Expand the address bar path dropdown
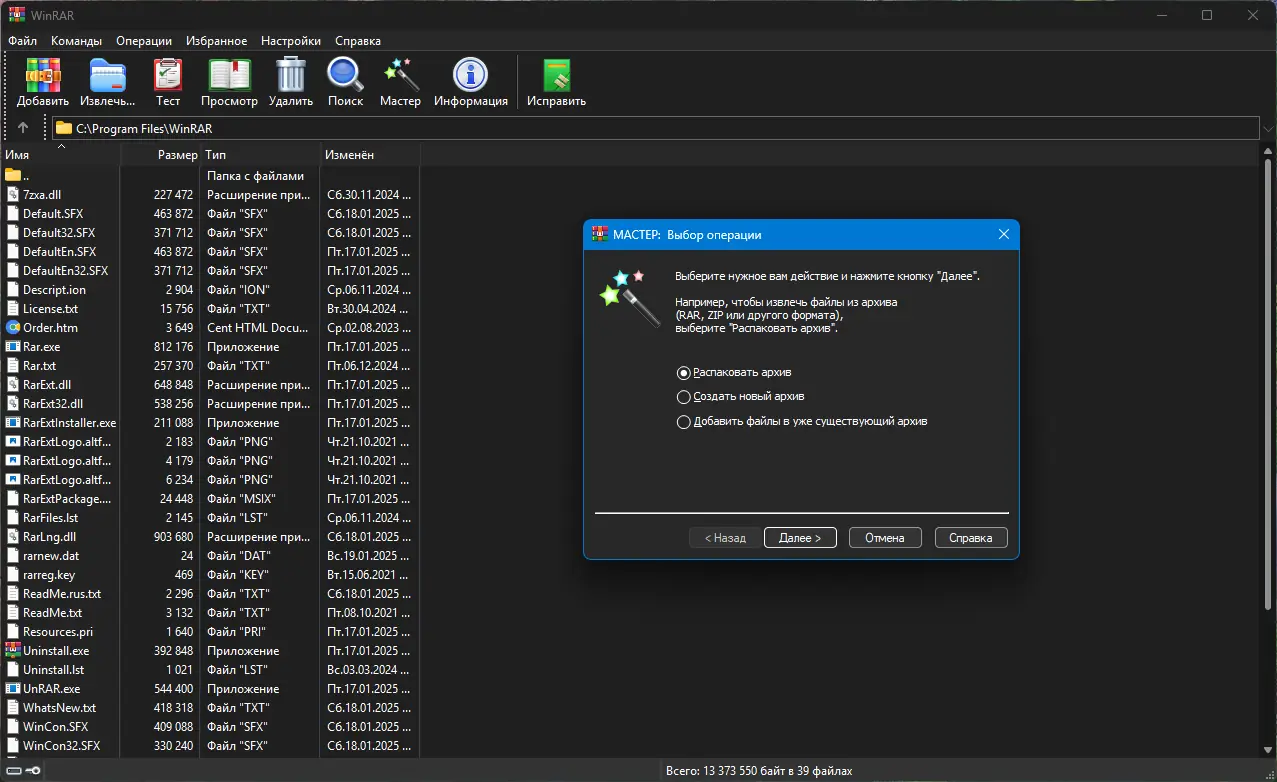Viewport: 1277px width, 782px height. (x=1268, y=128)
